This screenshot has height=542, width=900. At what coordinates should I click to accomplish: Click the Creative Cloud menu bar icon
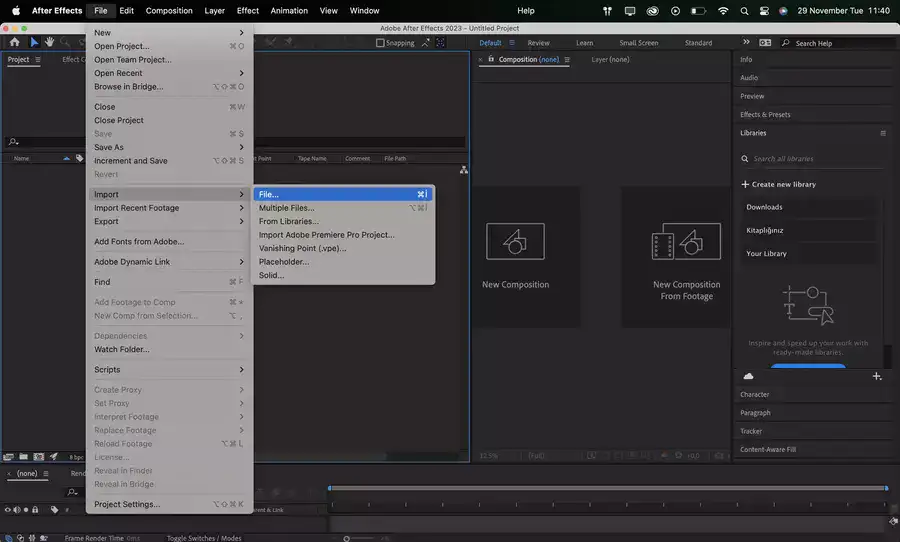(x=653, y=10)
